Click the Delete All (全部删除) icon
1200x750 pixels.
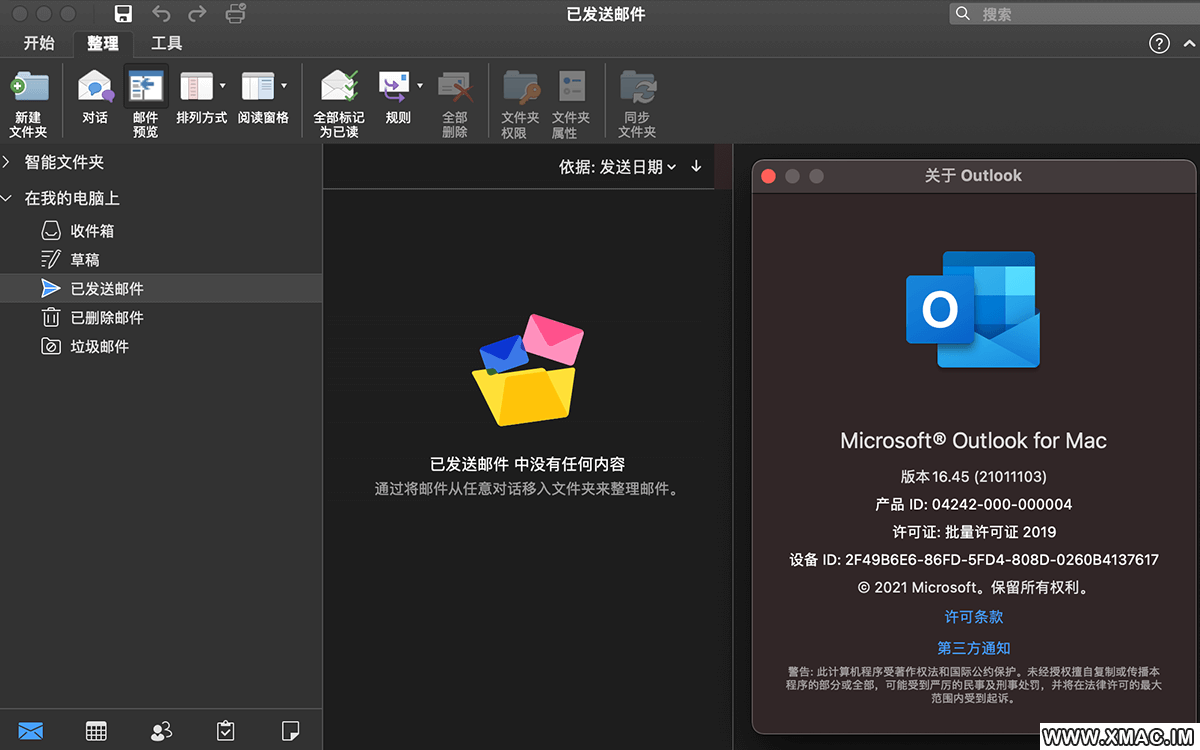coord(455,88)
